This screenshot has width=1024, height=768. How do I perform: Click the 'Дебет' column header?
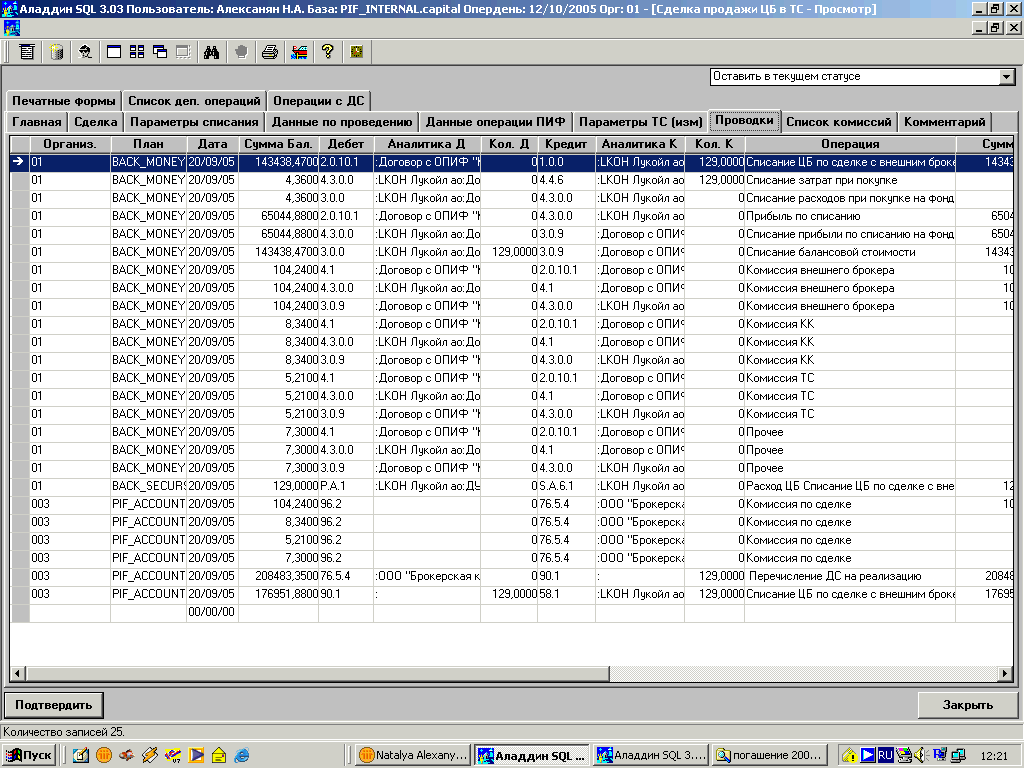[x=346, y=144]
